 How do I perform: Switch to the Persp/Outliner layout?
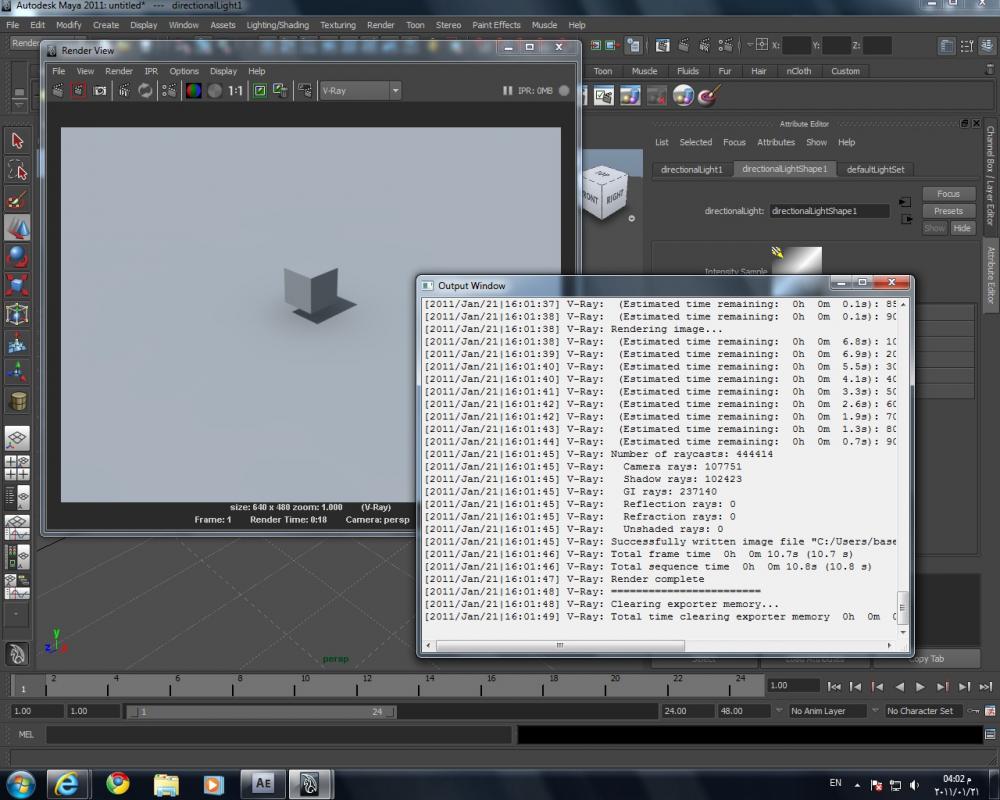pyautogui.click(x=17, y=498)
